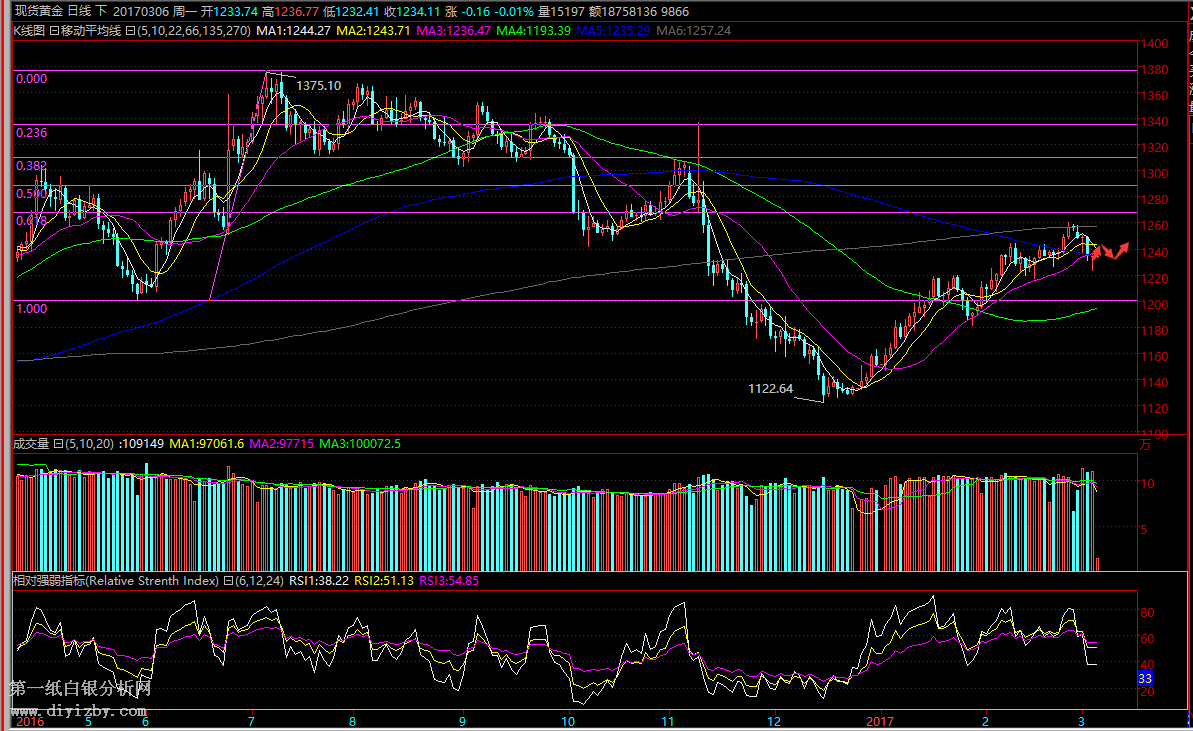
Task: Click the open price 1233.74
Action: 236,11
